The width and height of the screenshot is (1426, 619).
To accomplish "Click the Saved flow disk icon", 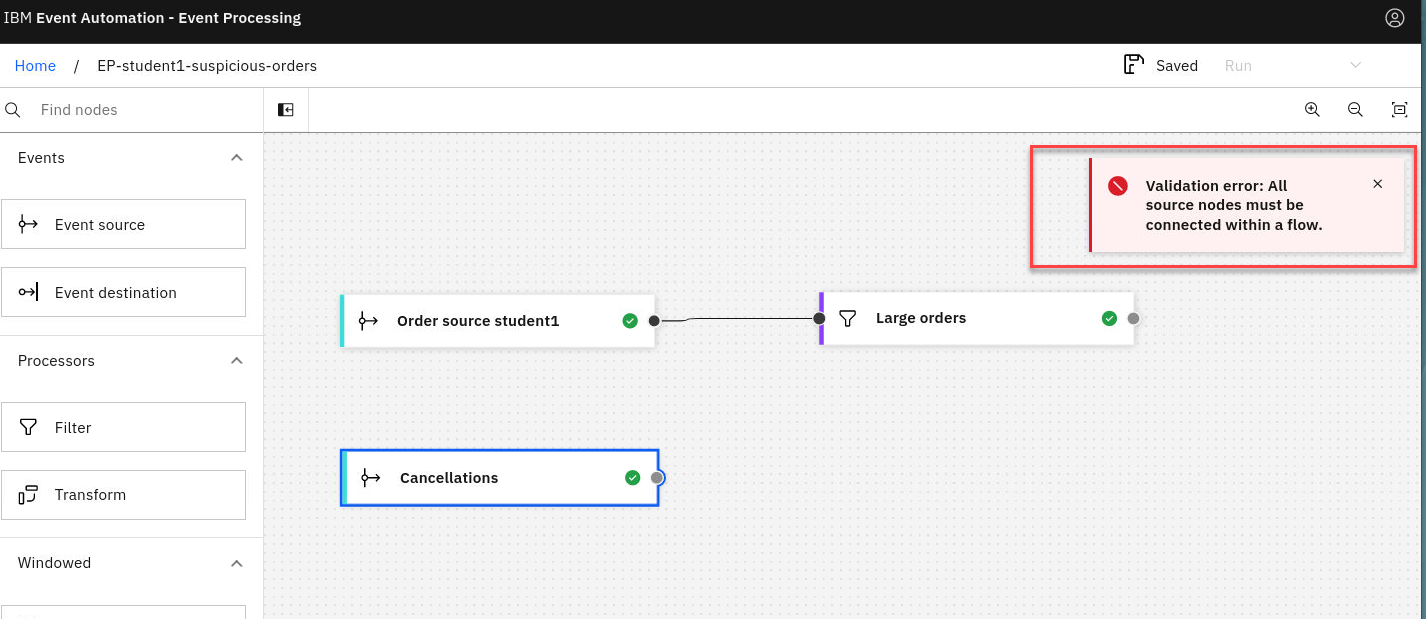I will click(x=1133, y=65).
